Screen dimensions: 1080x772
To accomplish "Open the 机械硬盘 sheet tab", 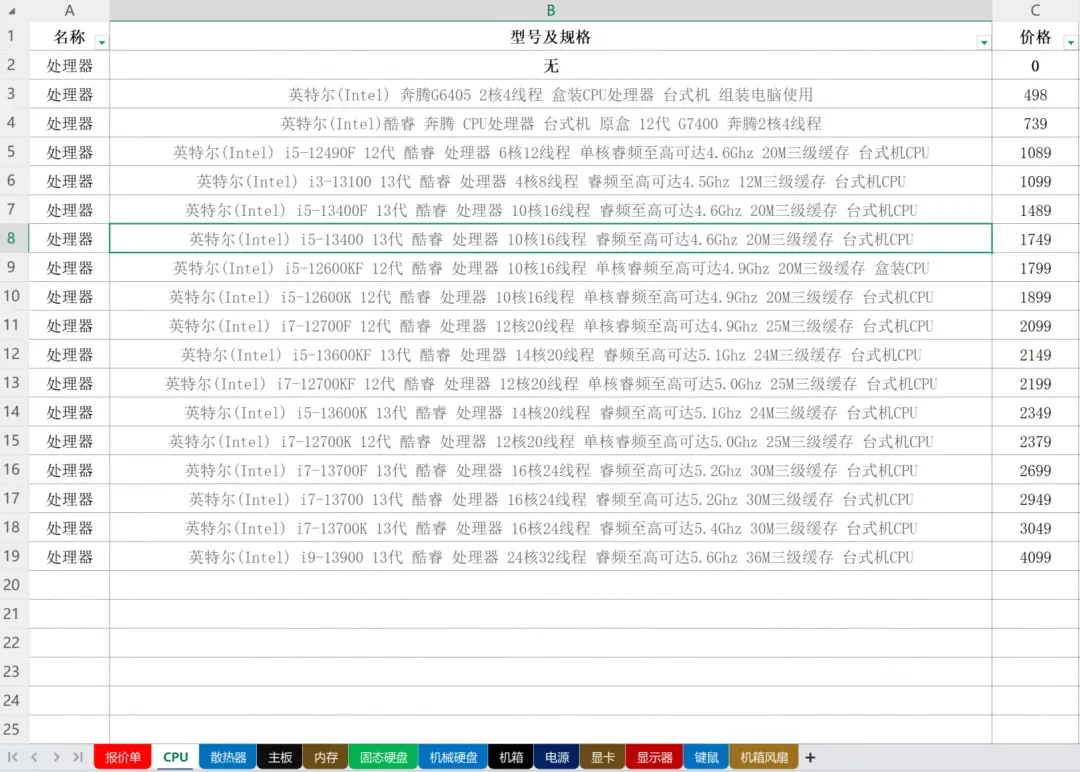I will point(453,758).
